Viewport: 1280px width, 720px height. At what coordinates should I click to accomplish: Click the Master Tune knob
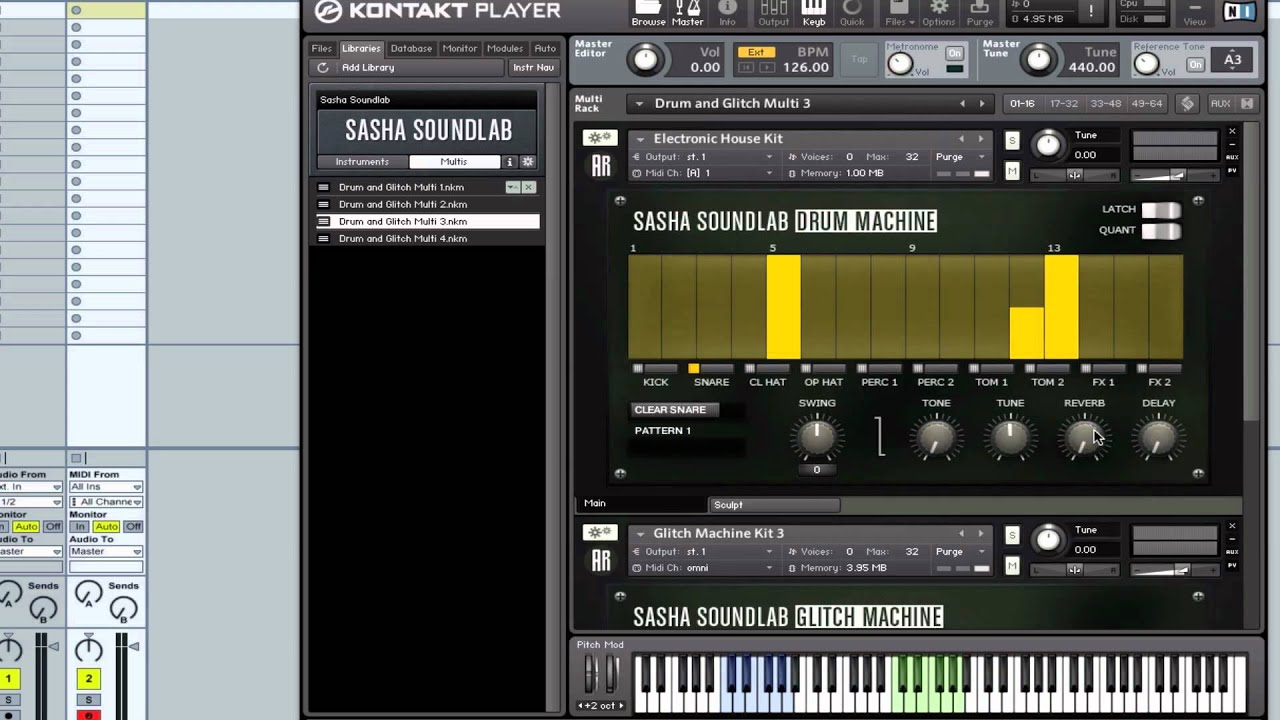pos(1039,60)
